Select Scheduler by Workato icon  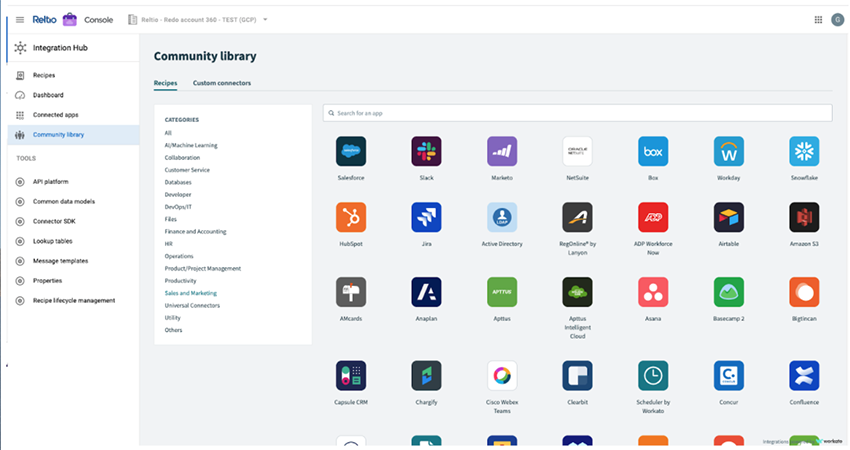click(x=653, y=376)
